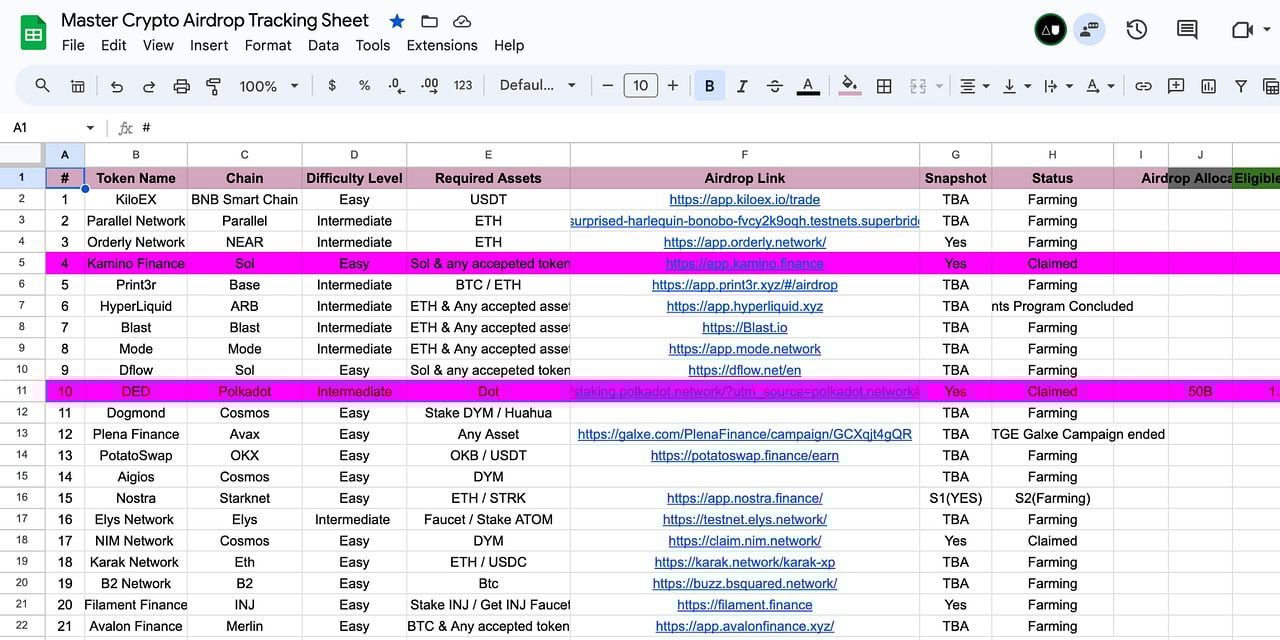Click the undo arrow icon
Screen dimensions: 1280x640
click(117, 86)
